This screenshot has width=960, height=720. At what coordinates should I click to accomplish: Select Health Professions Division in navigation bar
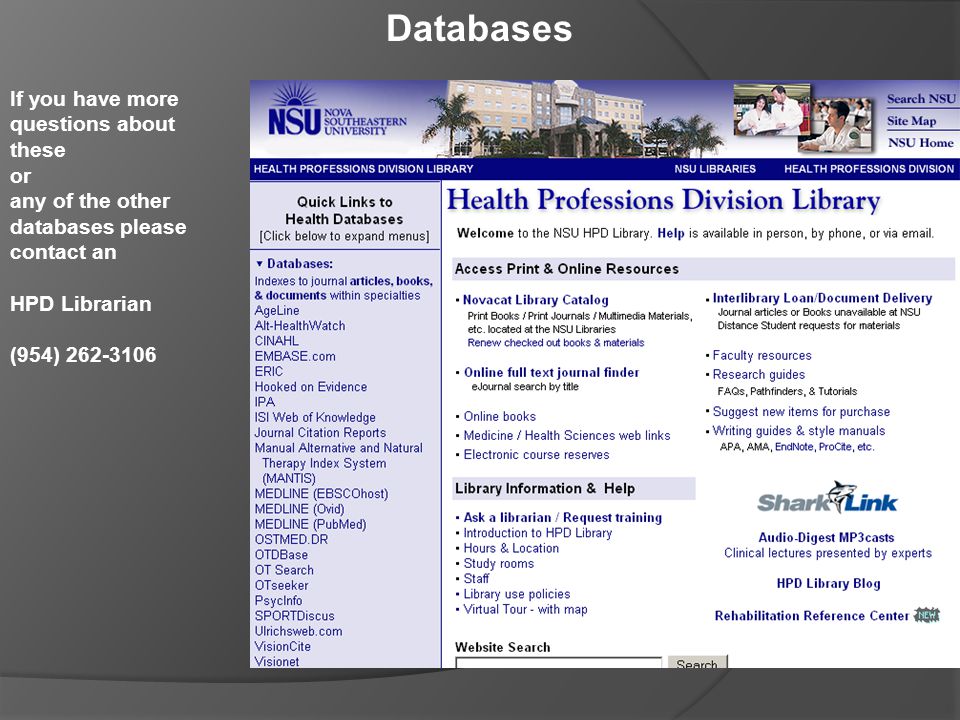coord(869,169)
